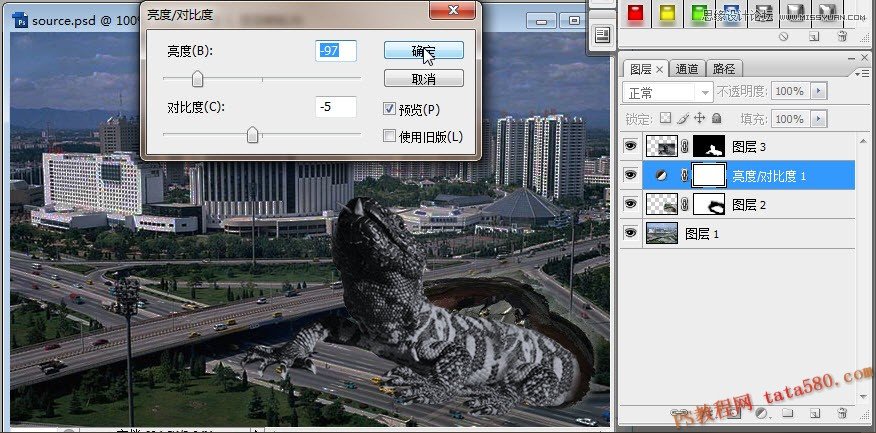Lock layer position with the move lock icon

tap(699, 118)
